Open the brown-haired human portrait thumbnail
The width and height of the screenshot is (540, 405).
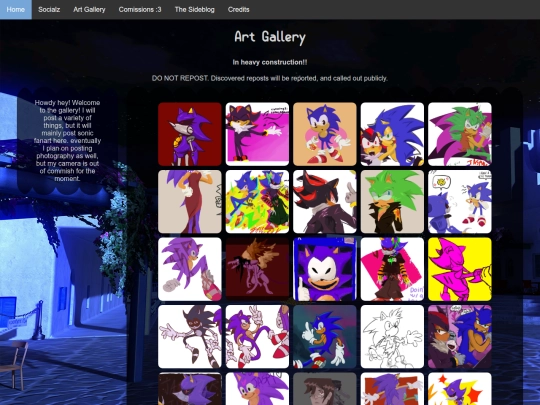(325, 388)
